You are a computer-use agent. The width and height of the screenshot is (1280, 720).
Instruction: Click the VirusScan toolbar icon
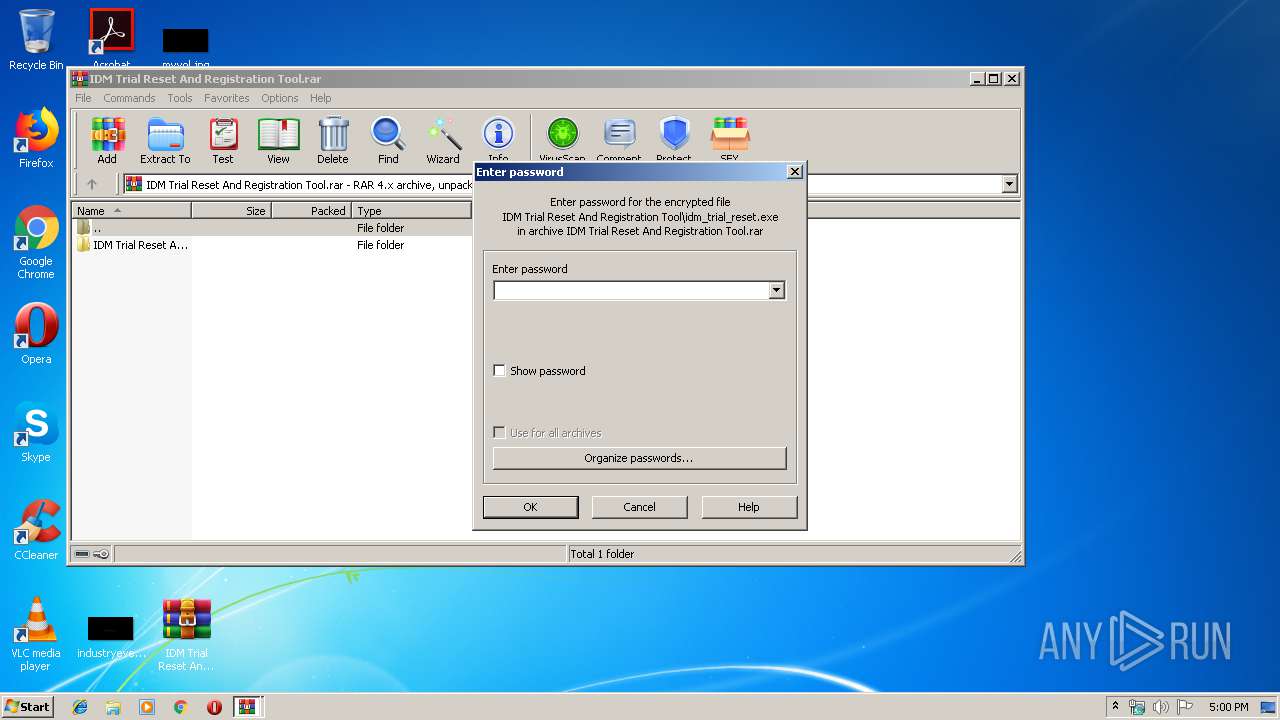(x=562, y=138)
